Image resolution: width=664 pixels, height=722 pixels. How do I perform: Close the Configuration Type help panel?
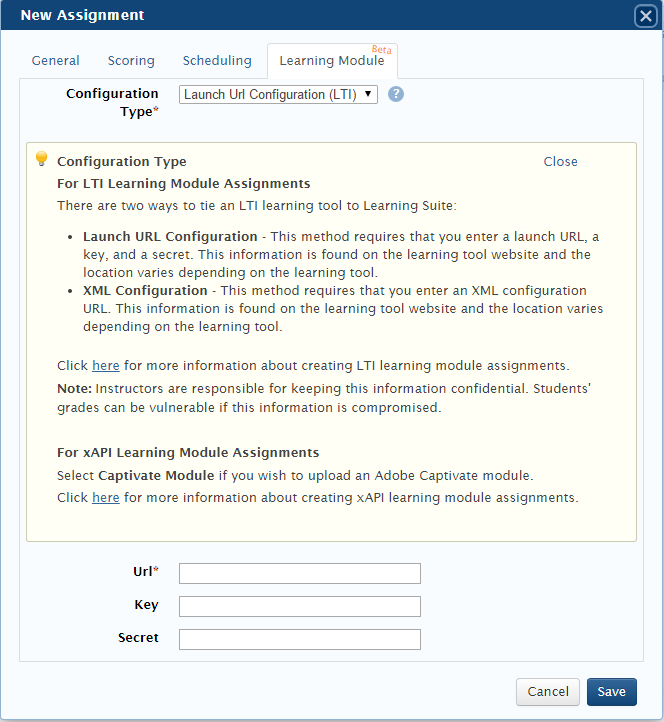tap(560, 162)
